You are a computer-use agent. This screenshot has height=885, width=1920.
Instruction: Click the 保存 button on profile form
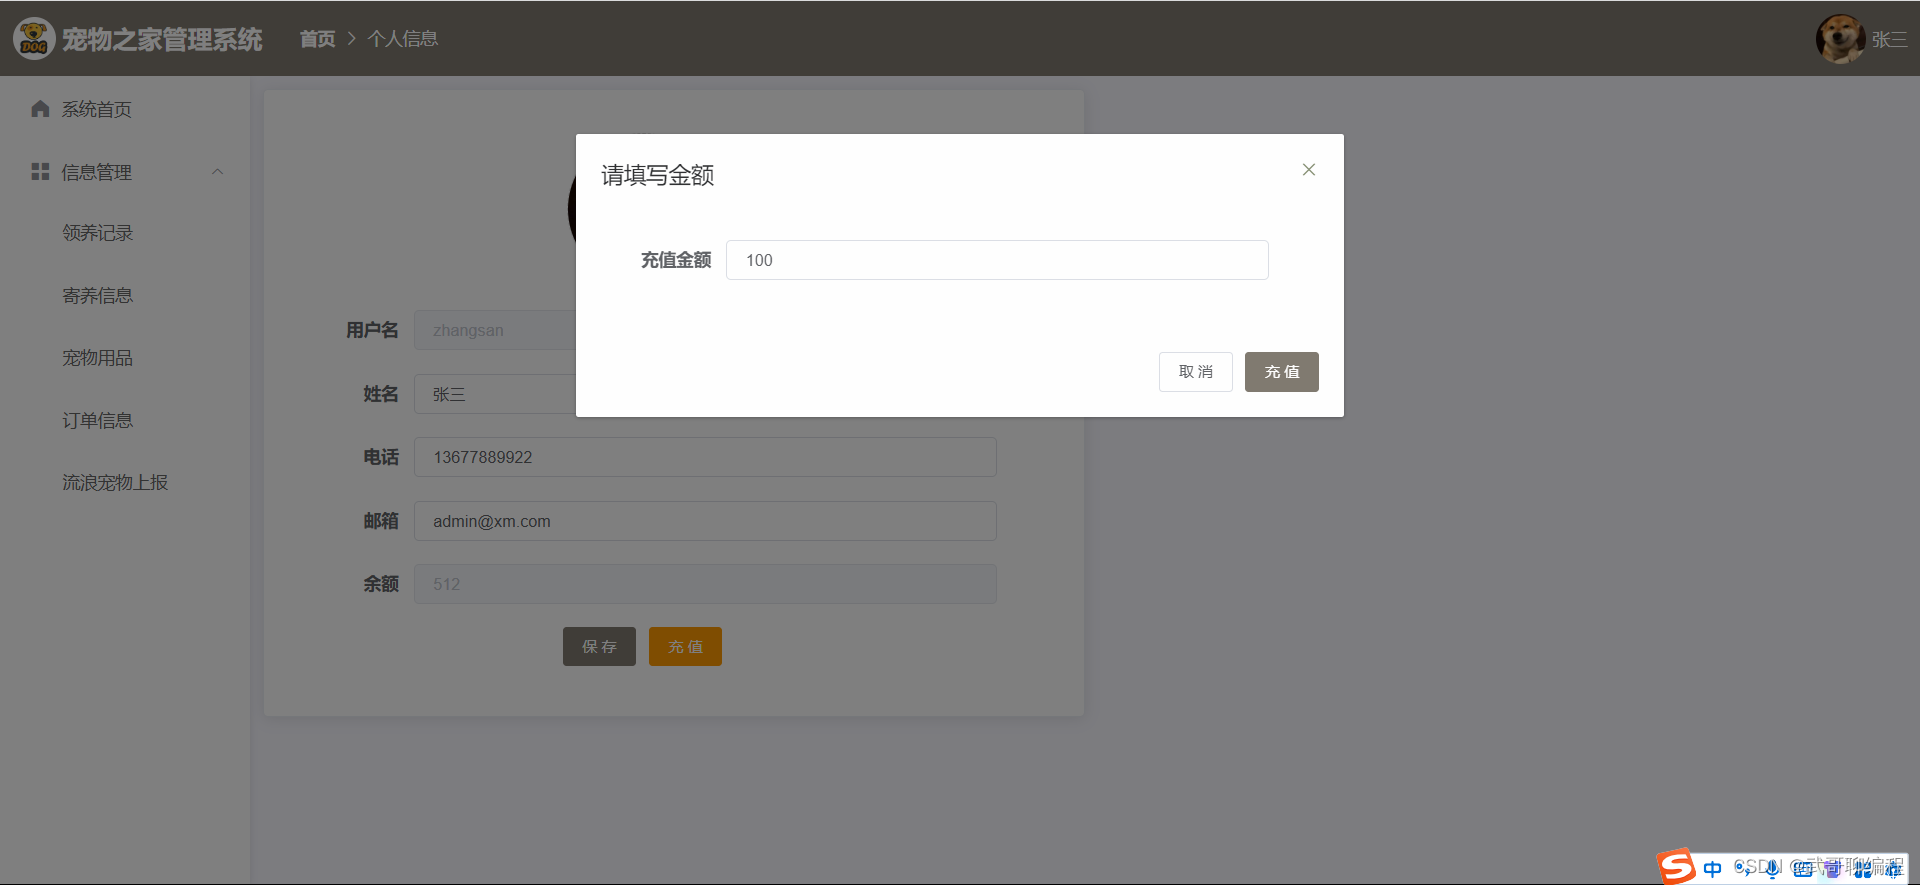[x=599, y=647]
